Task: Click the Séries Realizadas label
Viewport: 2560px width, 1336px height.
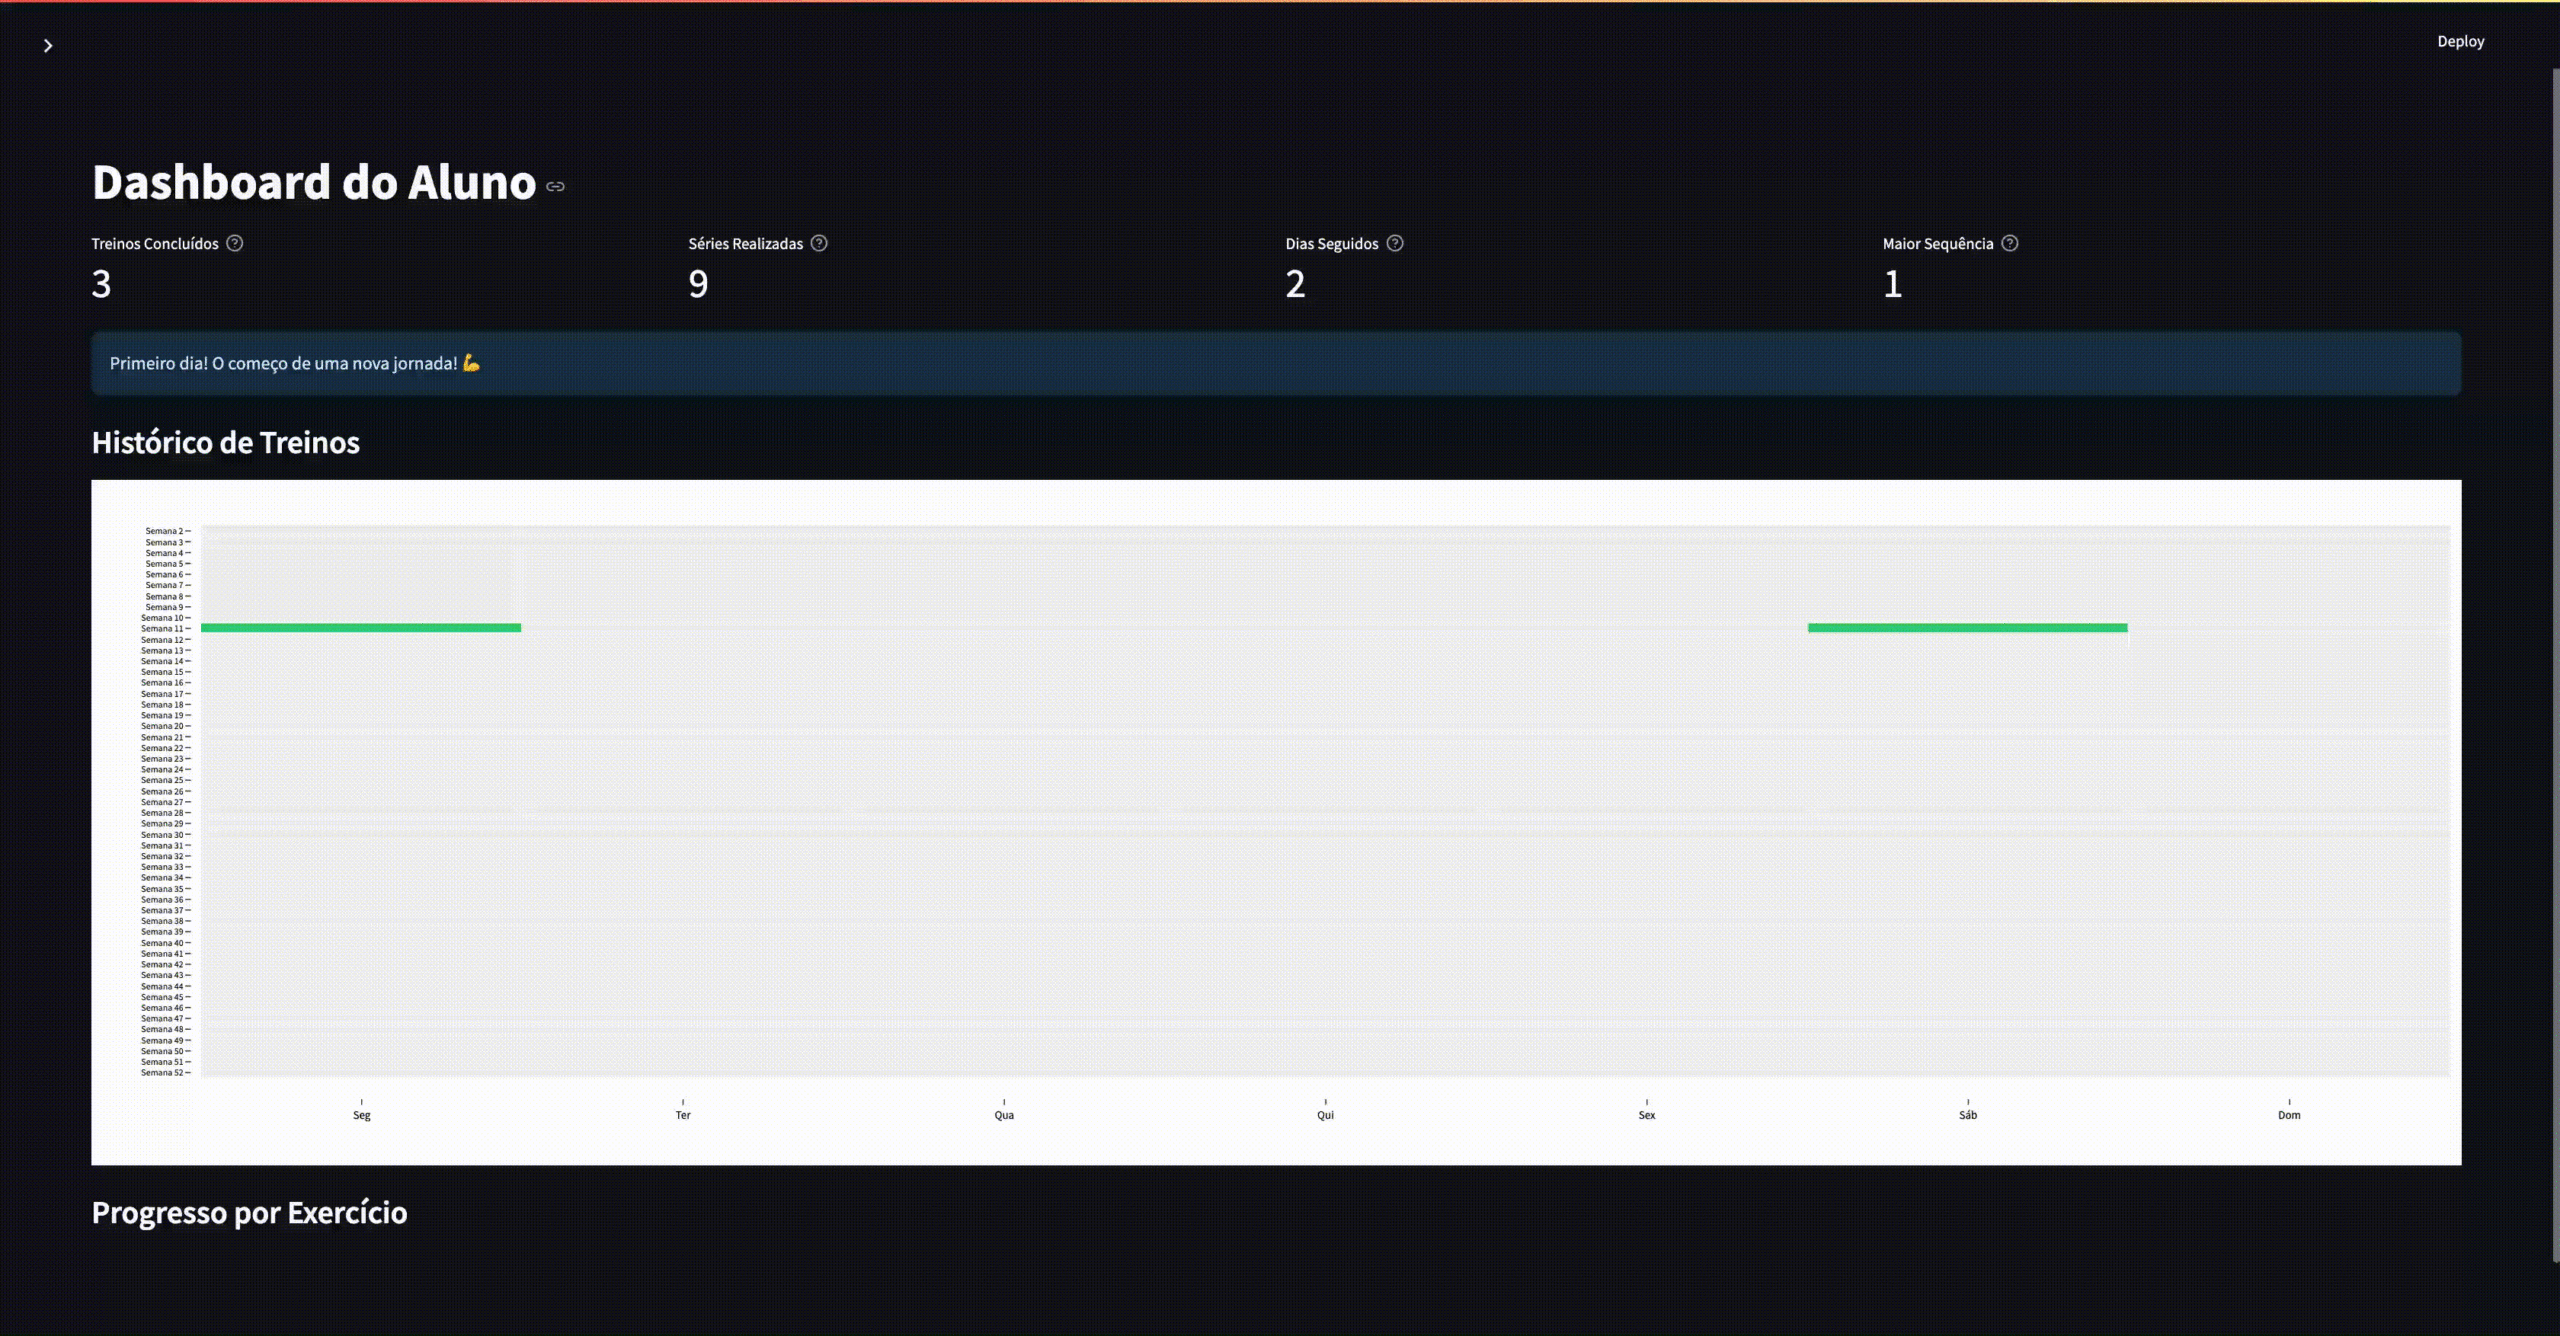Action: click(x=745, y=244)
